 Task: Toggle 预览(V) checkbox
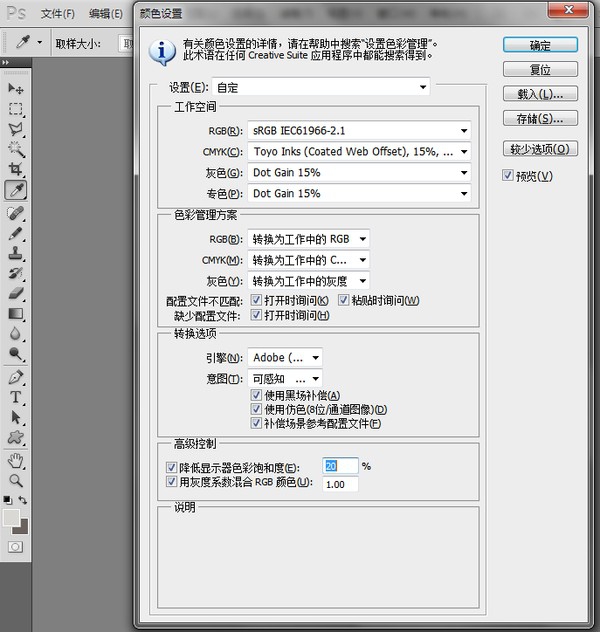click(x=508, y=175)
